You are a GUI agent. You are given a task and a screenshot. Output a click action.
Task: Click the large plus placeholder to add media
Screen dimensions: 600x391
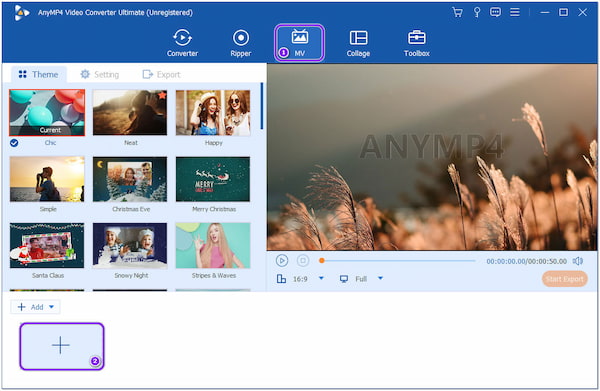click(x=62, y=346)
